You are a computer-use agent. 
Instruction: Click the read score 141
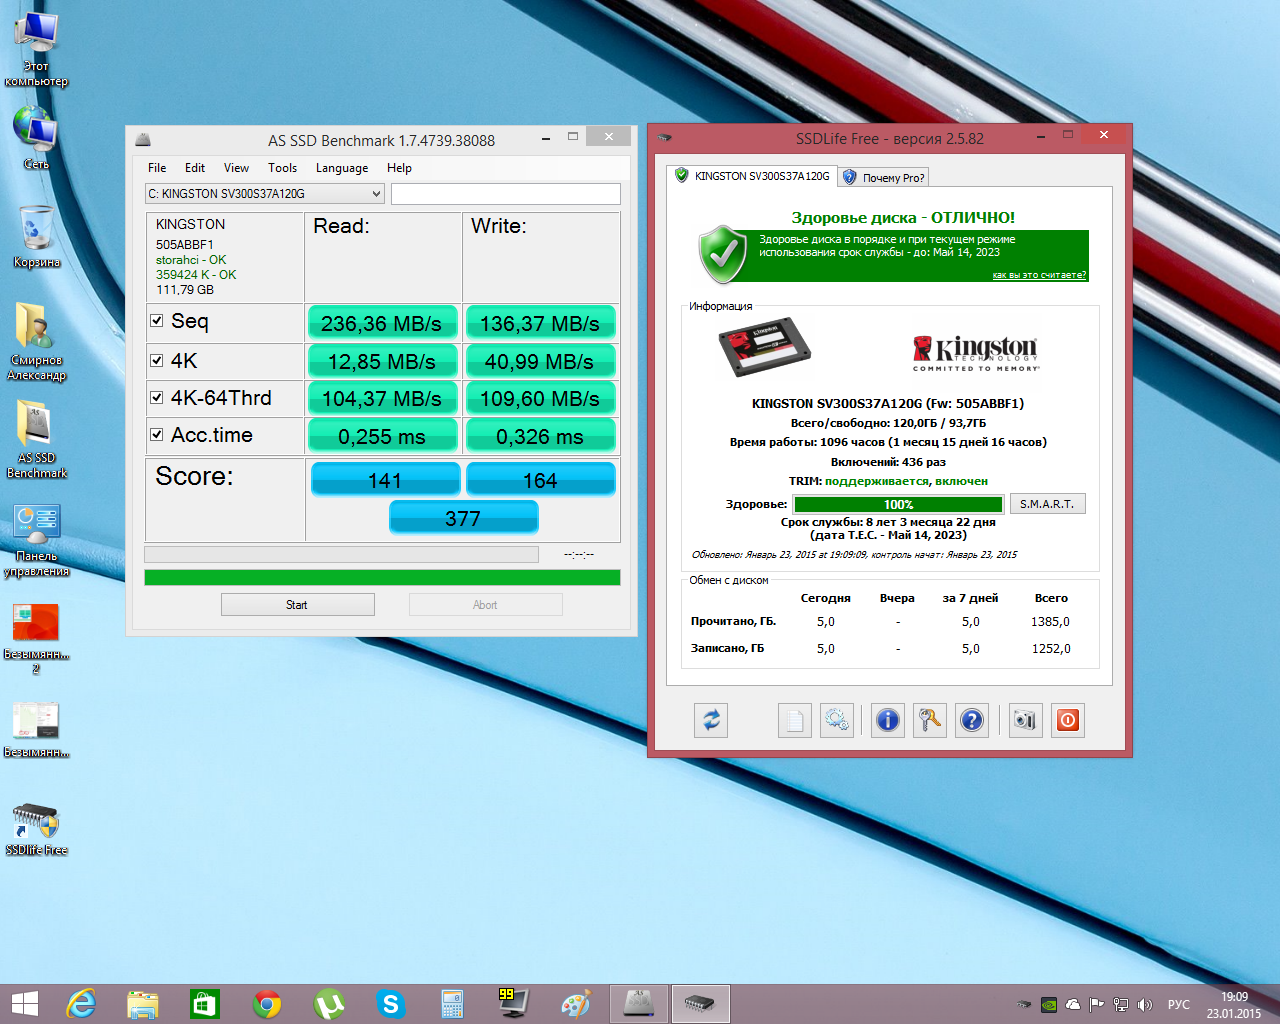385,480
